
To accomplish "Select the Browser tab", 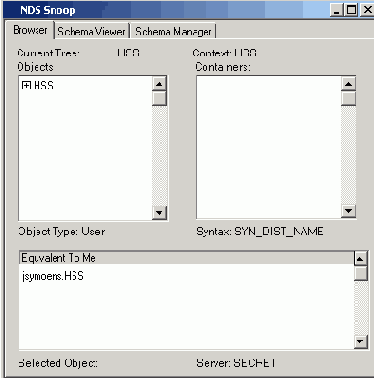I will [30, 30].
